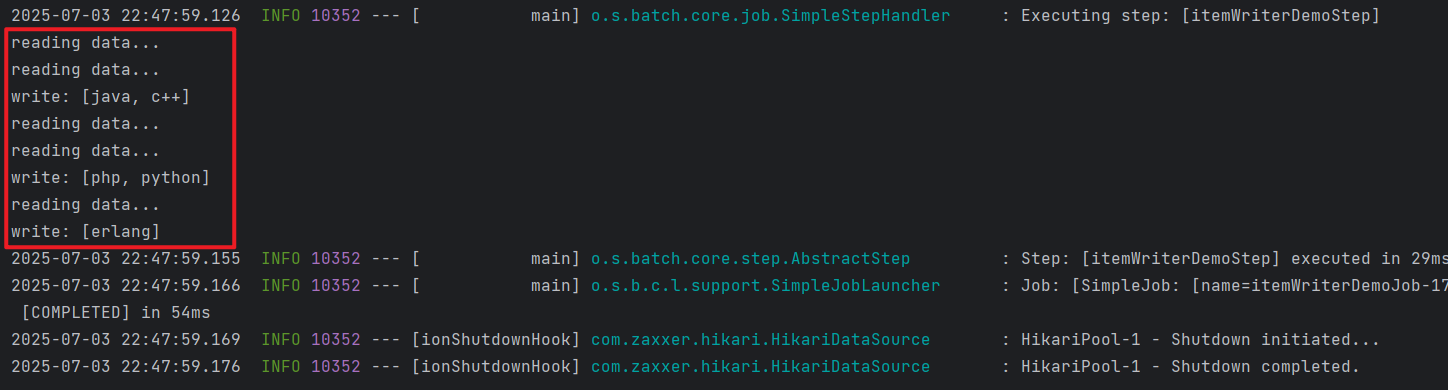Click the o.s.b.c.l.support.SimpleJobLauncher logger name
1448x390 pixels.
click(765, 285)
